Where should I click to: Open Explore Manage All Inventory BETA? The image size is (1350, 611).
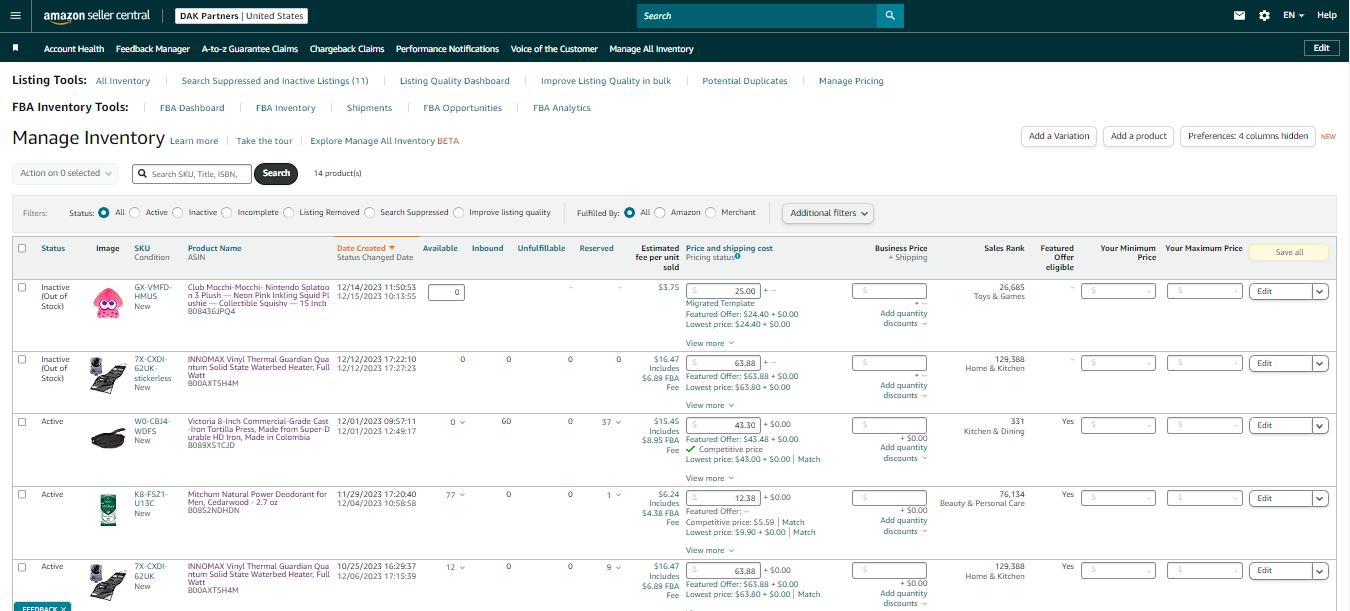(385, 141)
